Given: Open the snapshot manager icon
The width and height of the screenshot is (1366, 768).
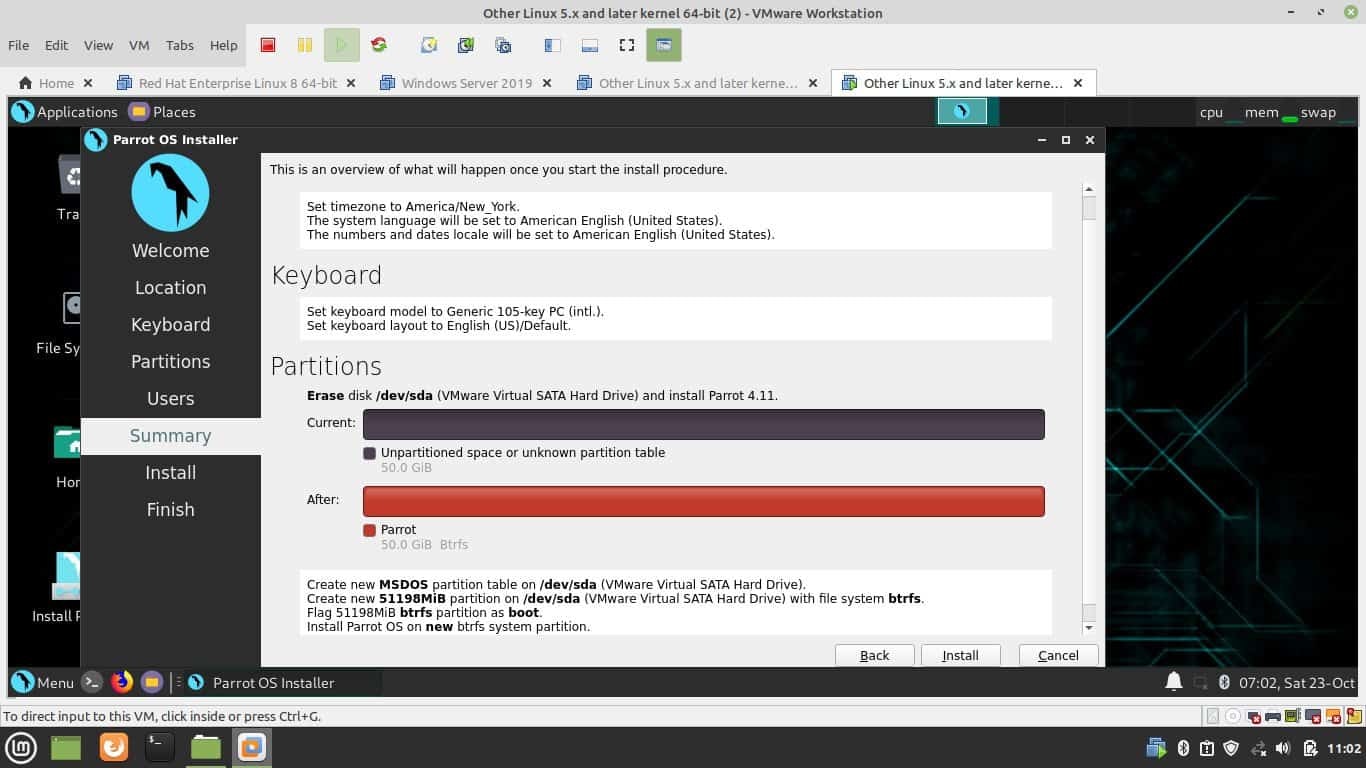Looking at the screenshot, I should coord(503,45).
